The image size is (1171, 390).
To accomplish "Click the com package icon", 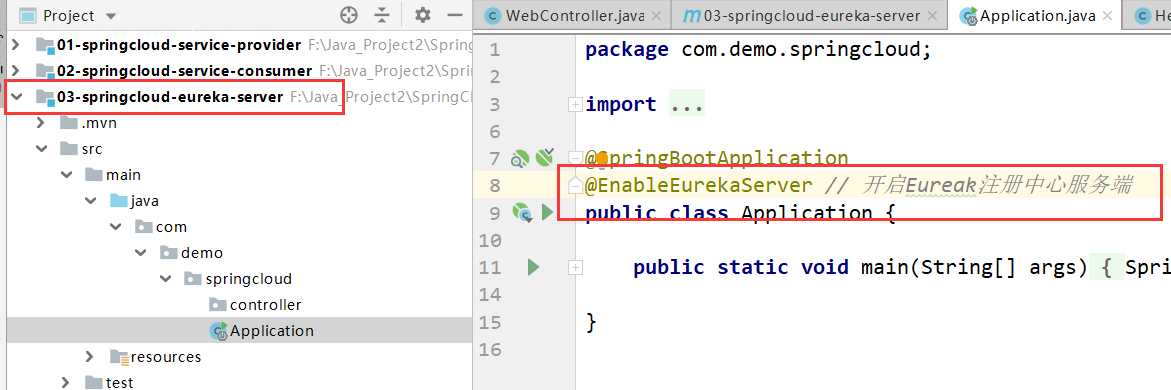I will (143, 226).
